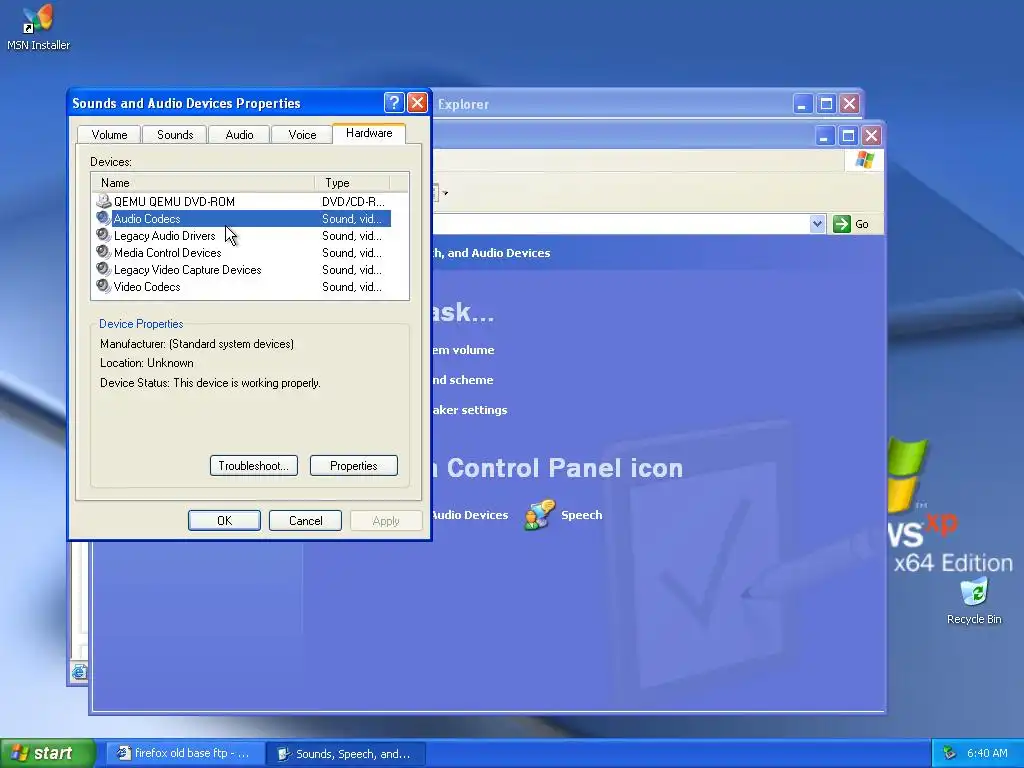The image size is (1024, 768).
Task: Click the Legacy Video Capture Devices icon
Action: coord(103,269)
